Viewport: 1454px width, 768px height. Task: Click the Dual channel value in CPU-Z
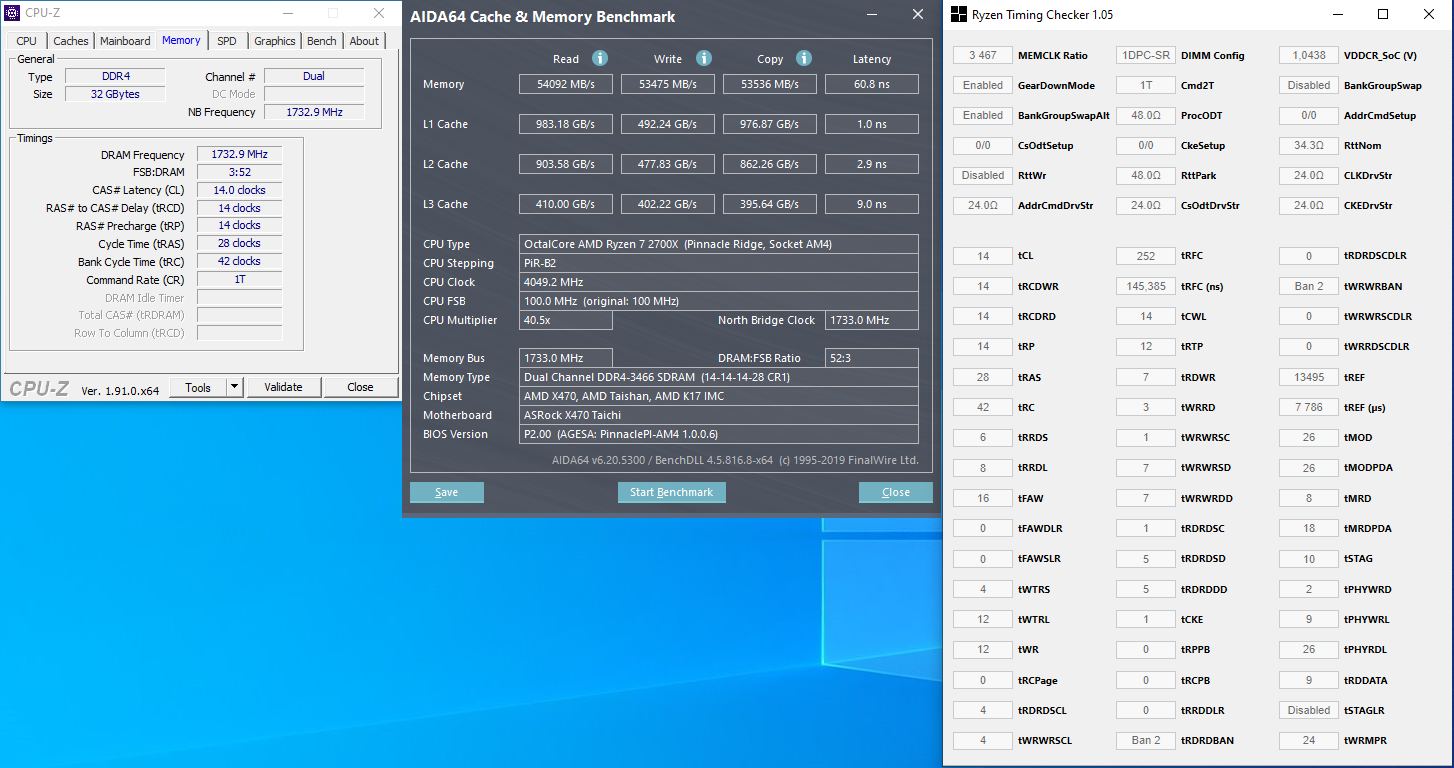point(314,76)
